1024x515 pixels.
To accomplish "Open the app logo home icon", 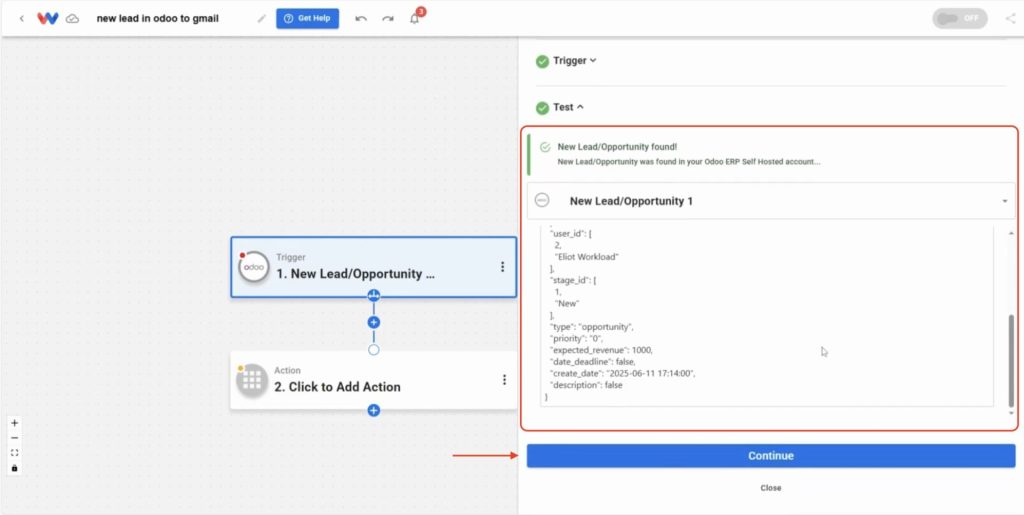I will coord(48,18).
